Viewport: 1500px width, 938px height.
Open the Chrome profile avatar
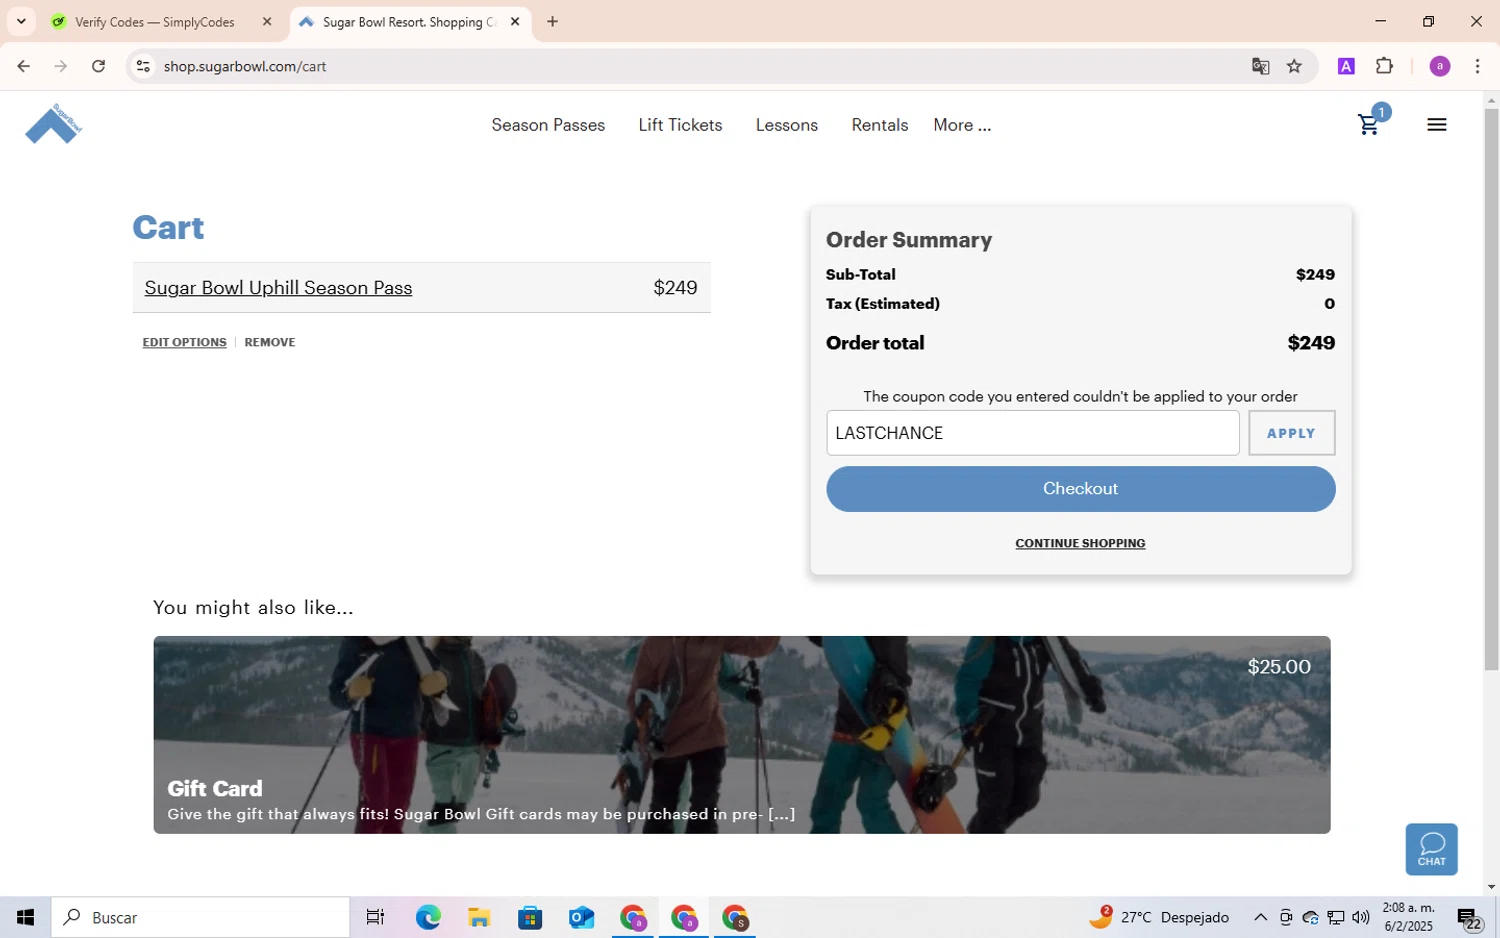(x=1440, y=66)
